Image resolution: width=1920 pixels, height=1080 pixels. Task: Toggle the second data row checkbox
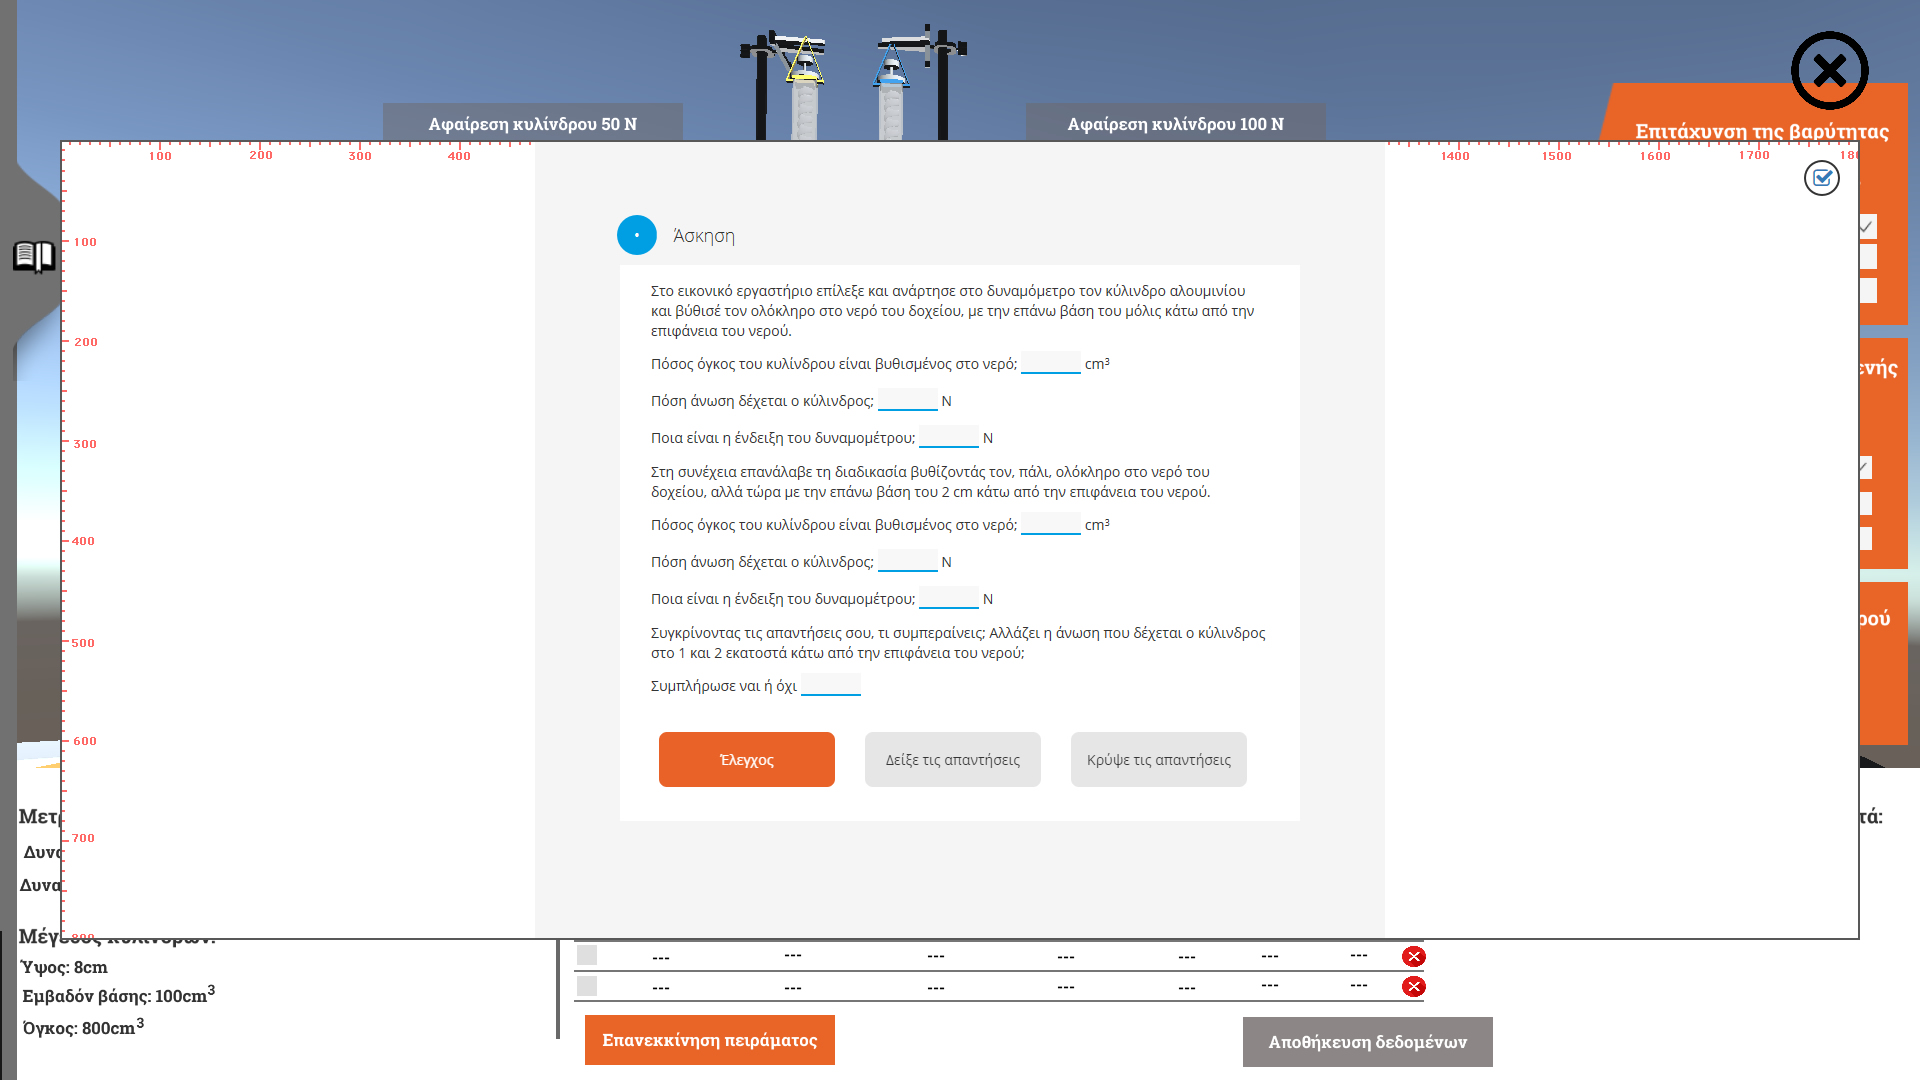coord(587,986)
